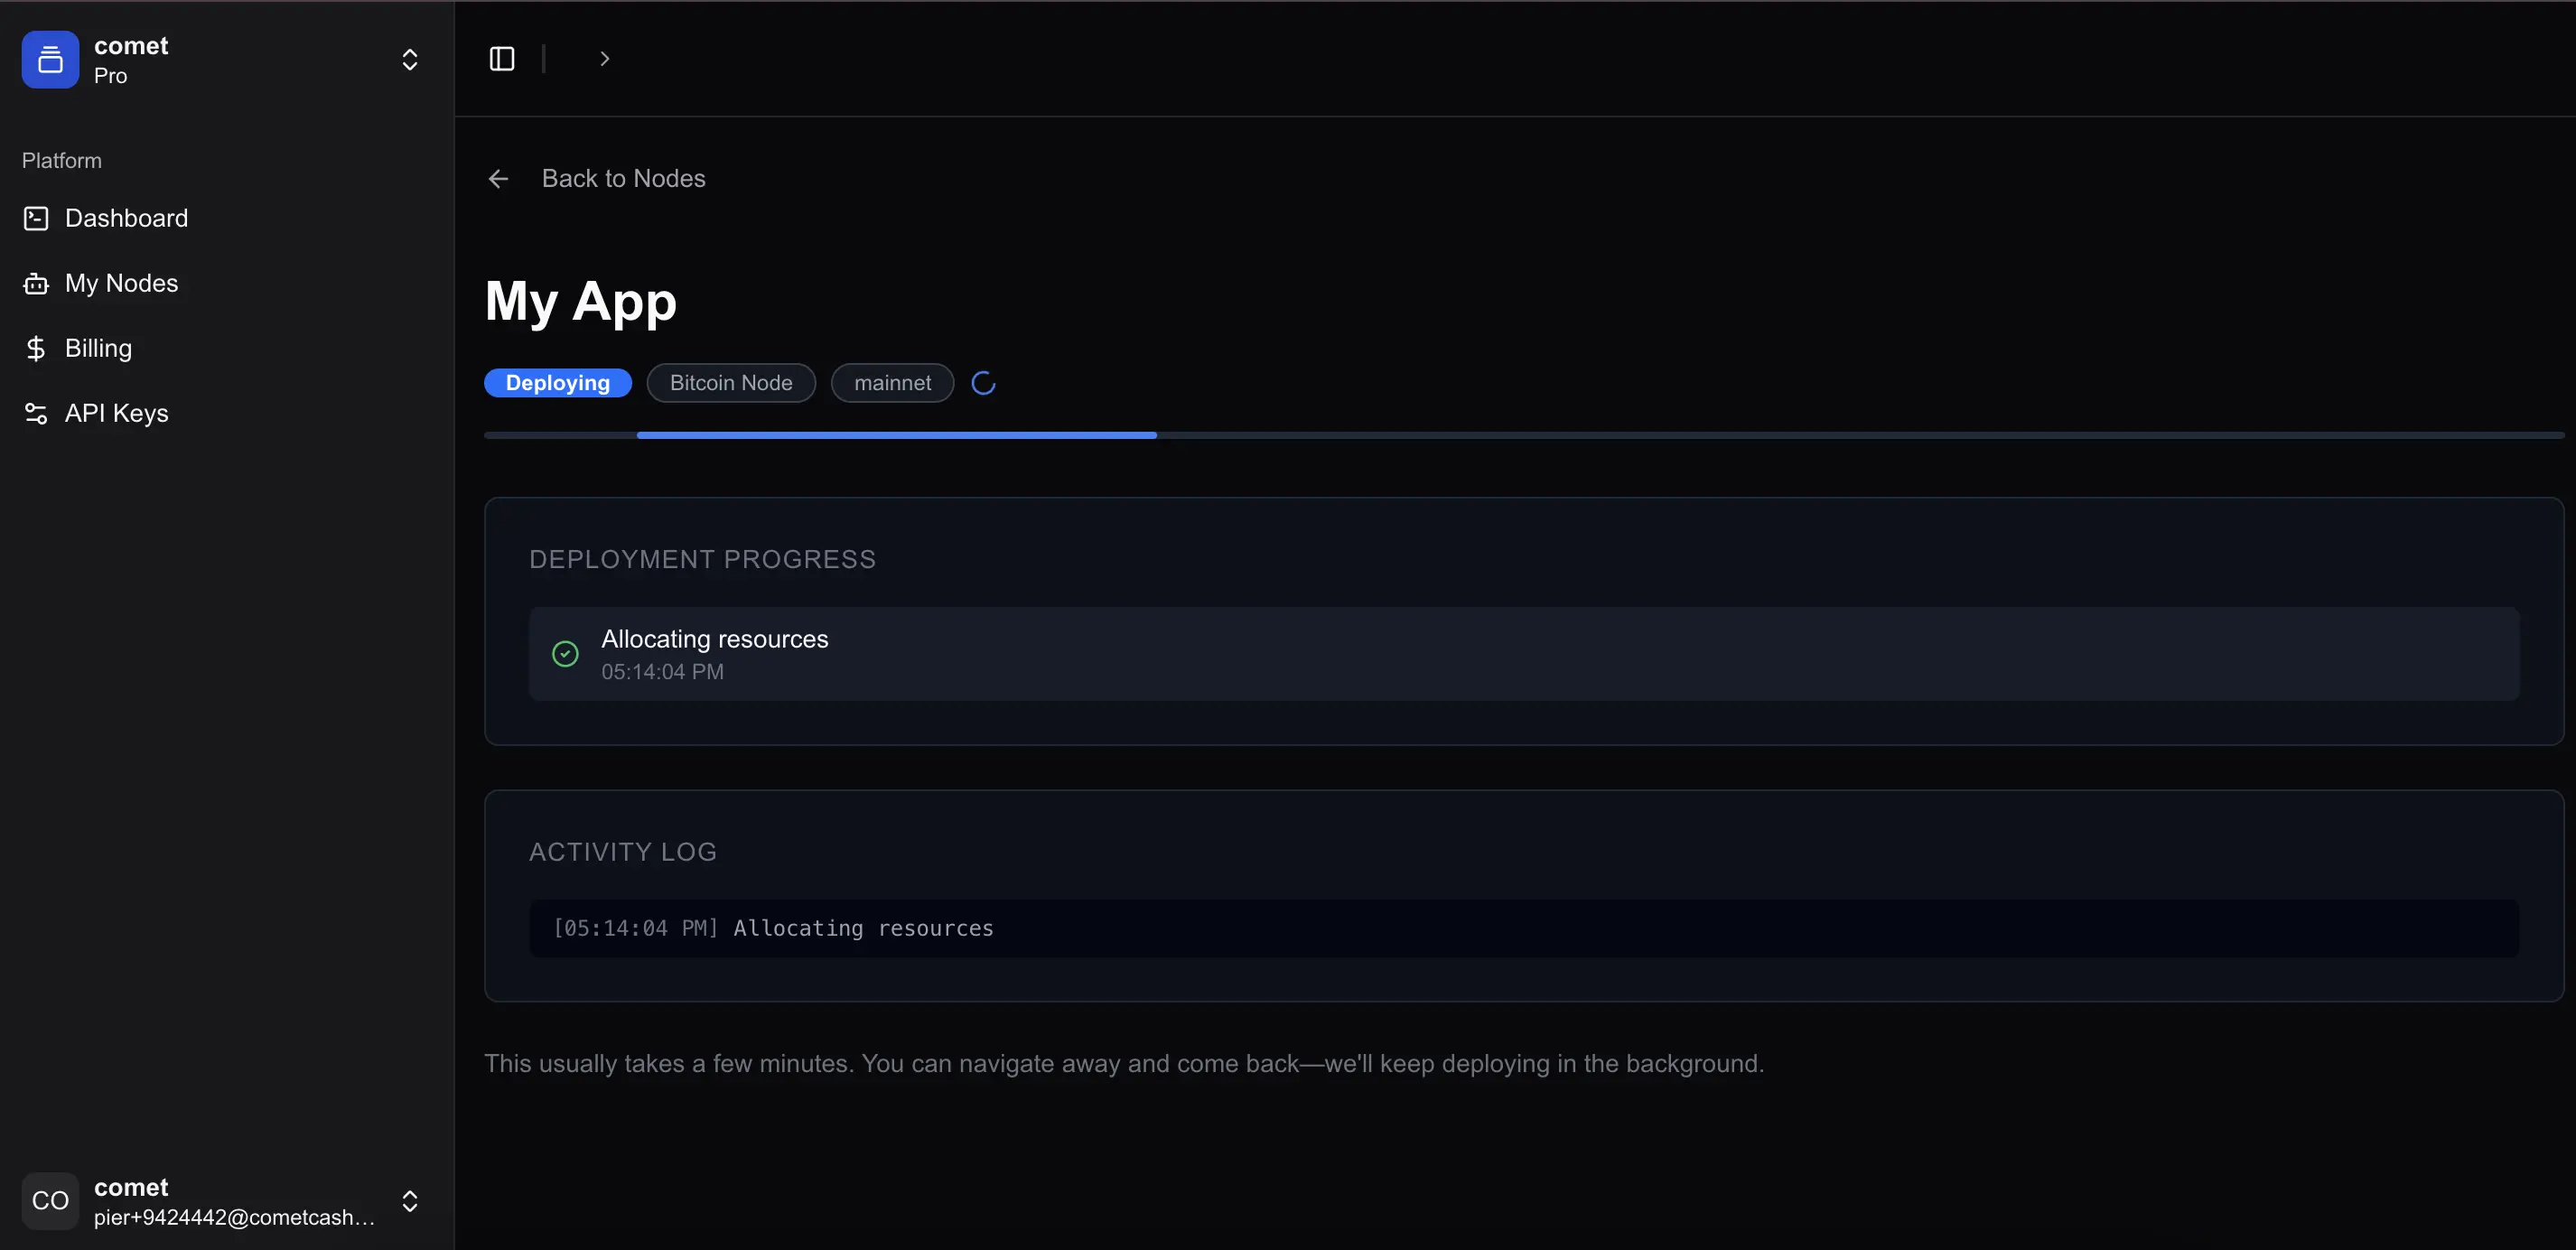Click the Dashboard terminal icon

(36, 218)
